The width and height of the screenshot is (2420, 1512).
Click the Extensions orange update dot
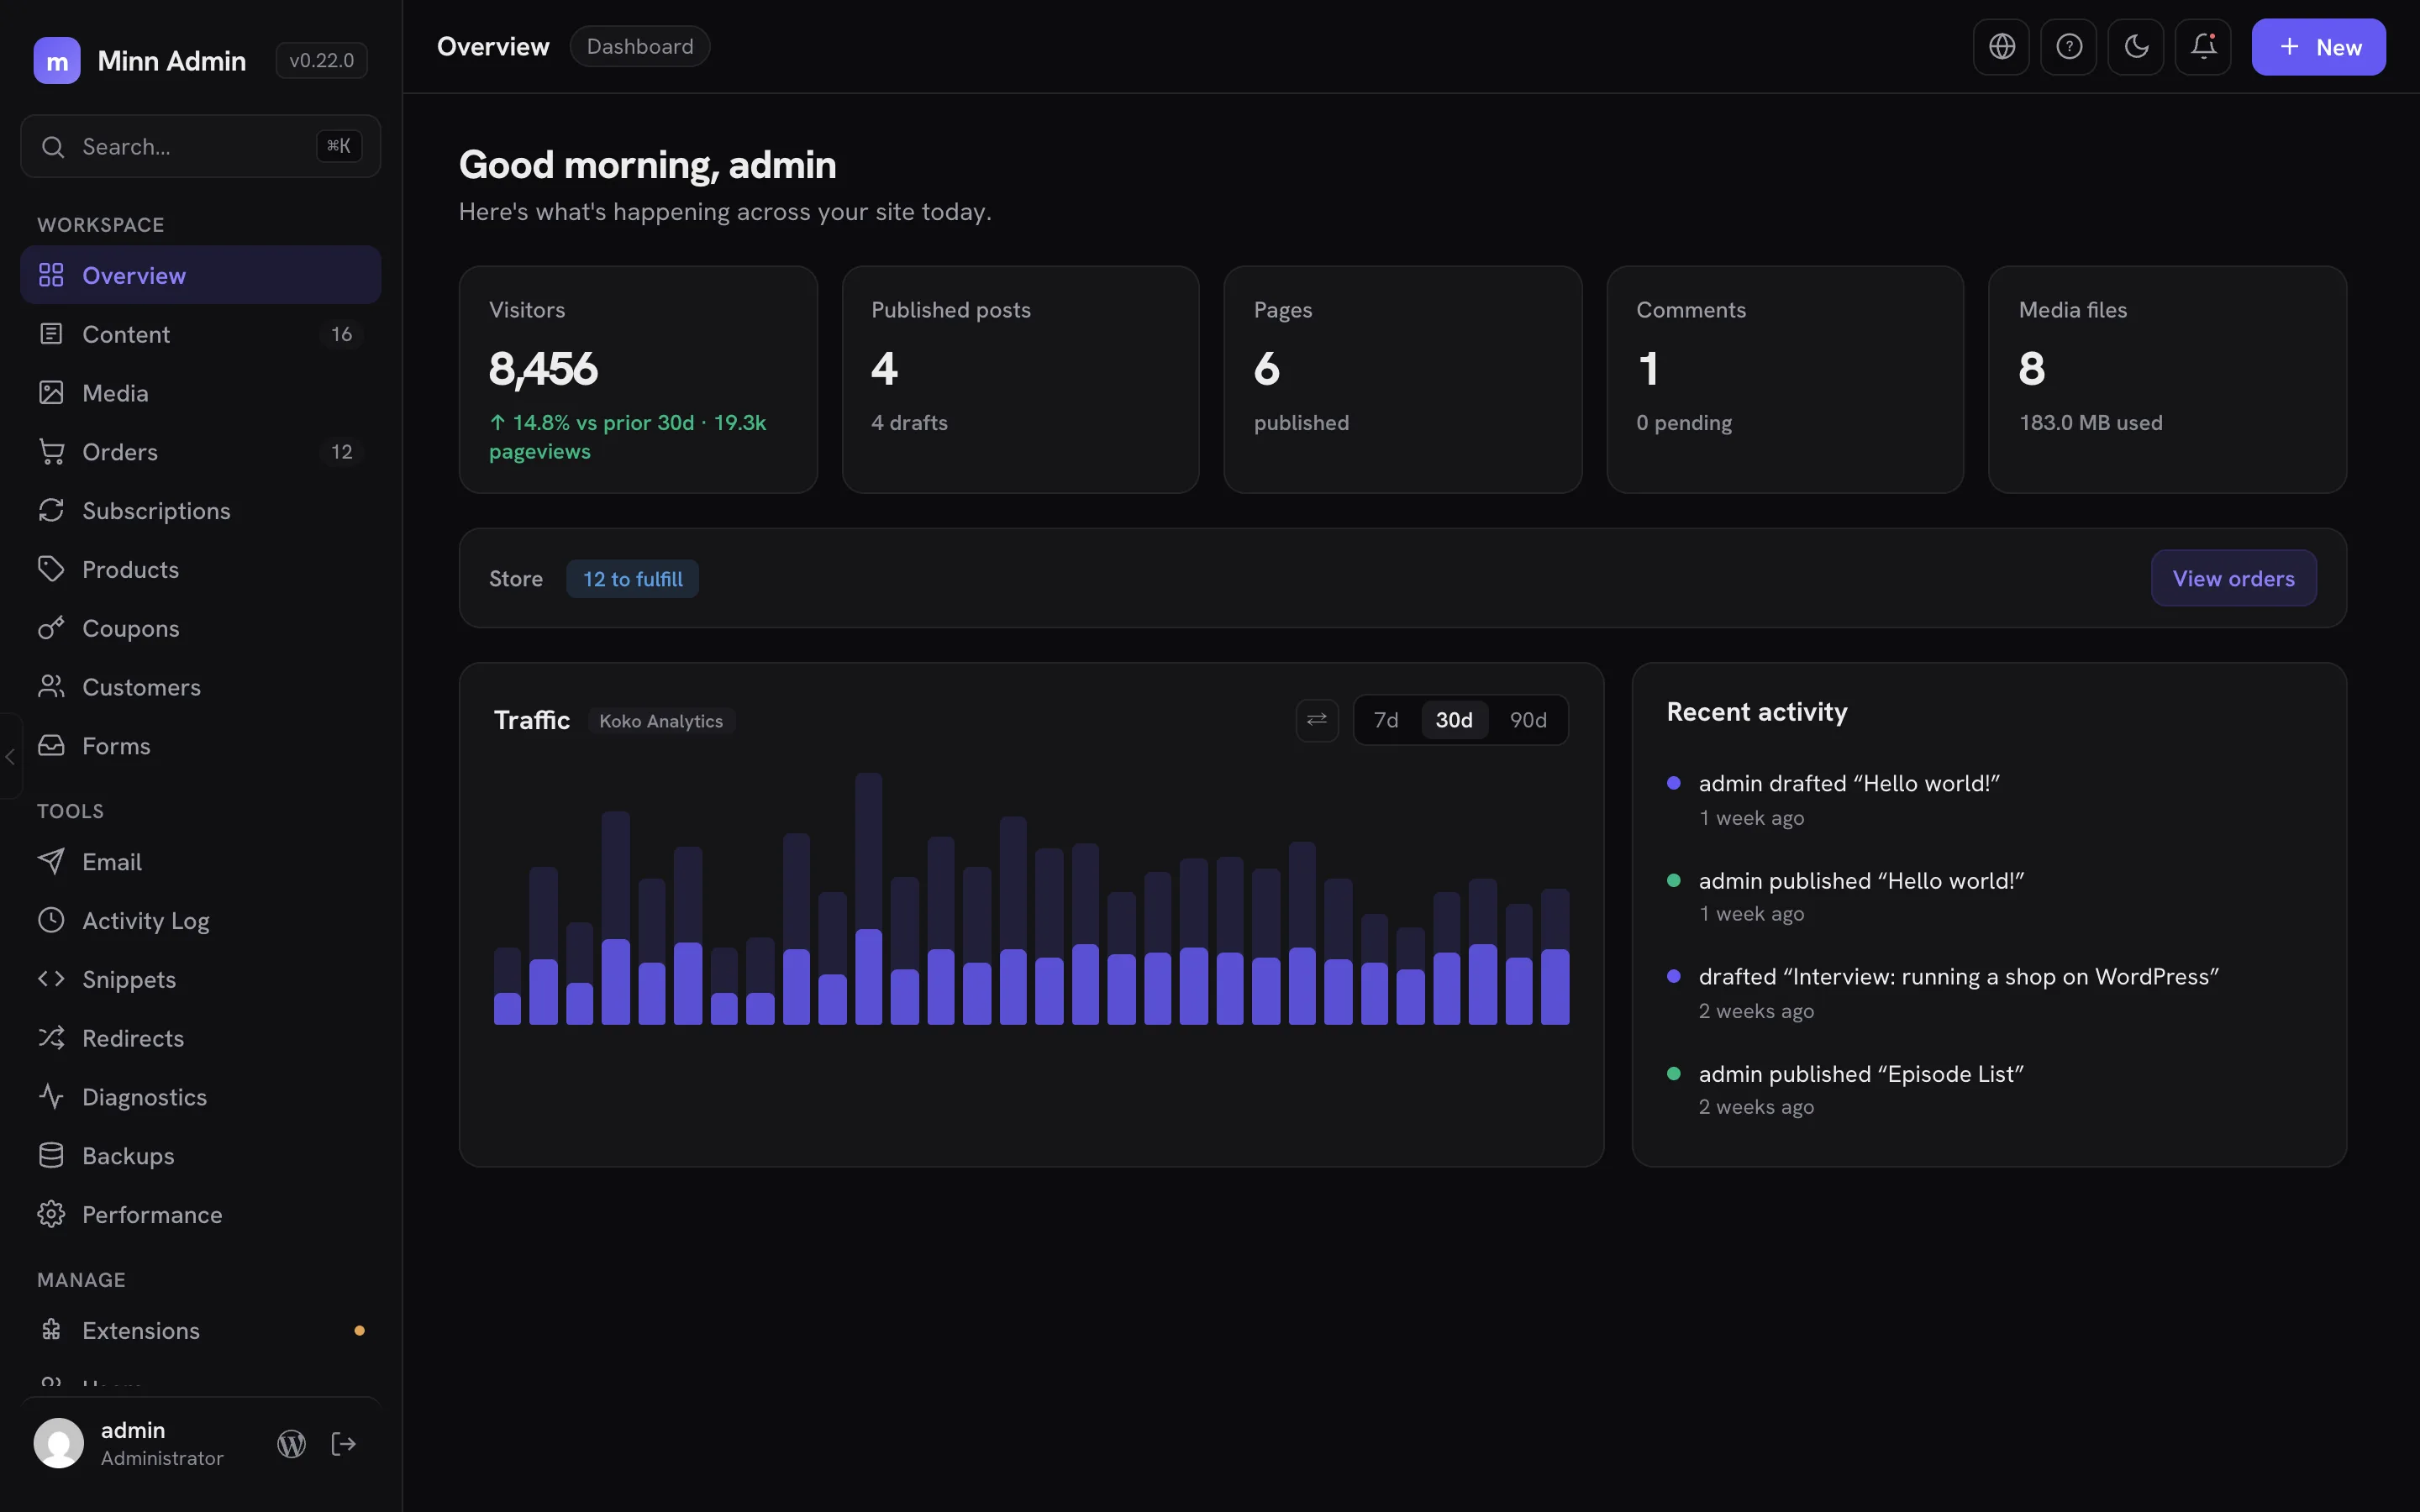click(x=360, y=1331)
